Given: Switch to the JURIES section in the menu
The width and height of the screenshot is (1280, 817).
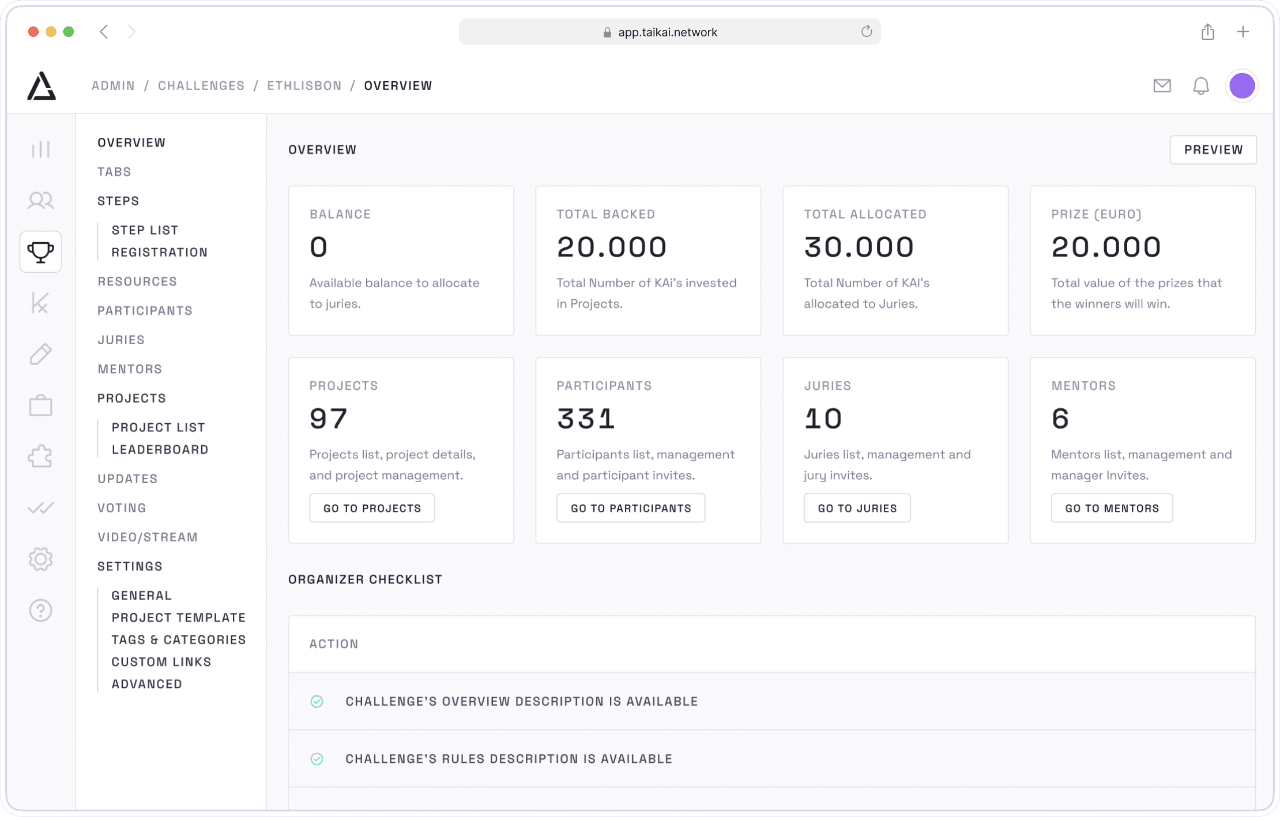Looking at the screenshot, I should 121,339.
